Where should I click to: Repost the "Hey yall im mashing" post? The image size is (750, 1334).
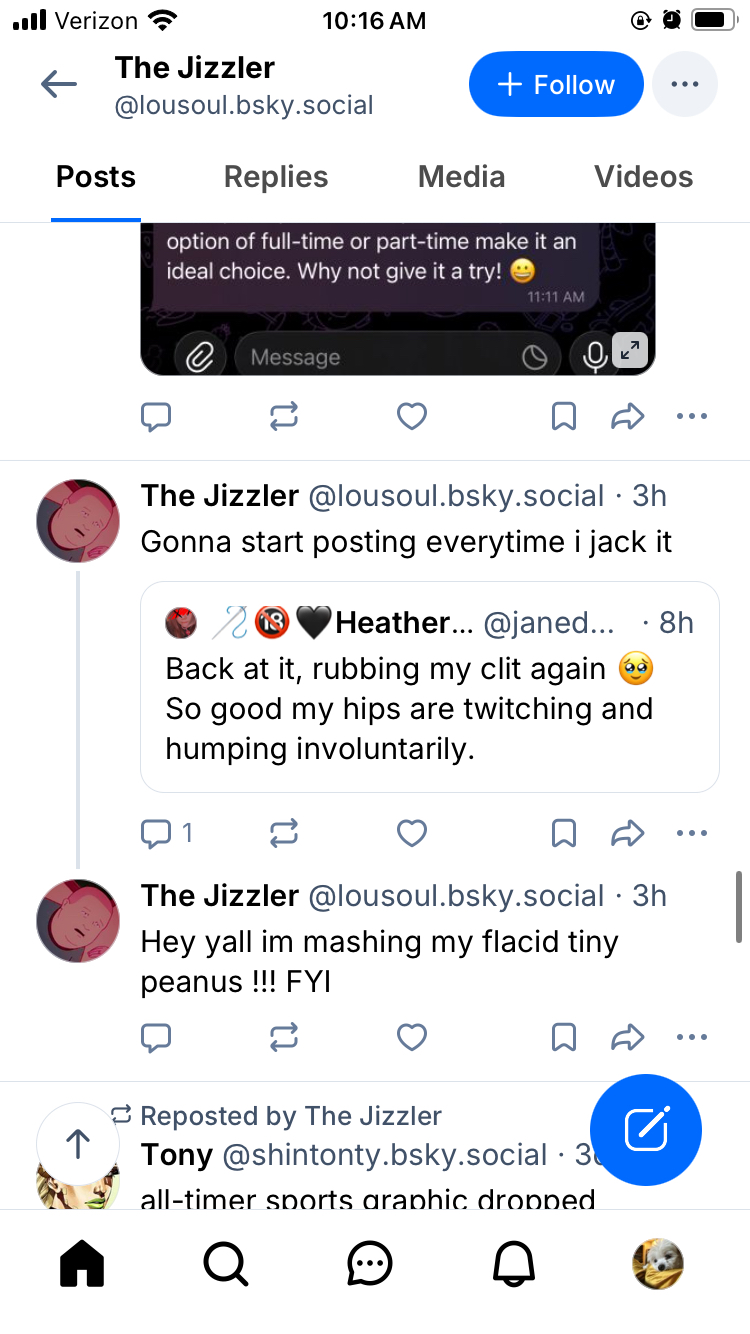tap(284, 1038)
